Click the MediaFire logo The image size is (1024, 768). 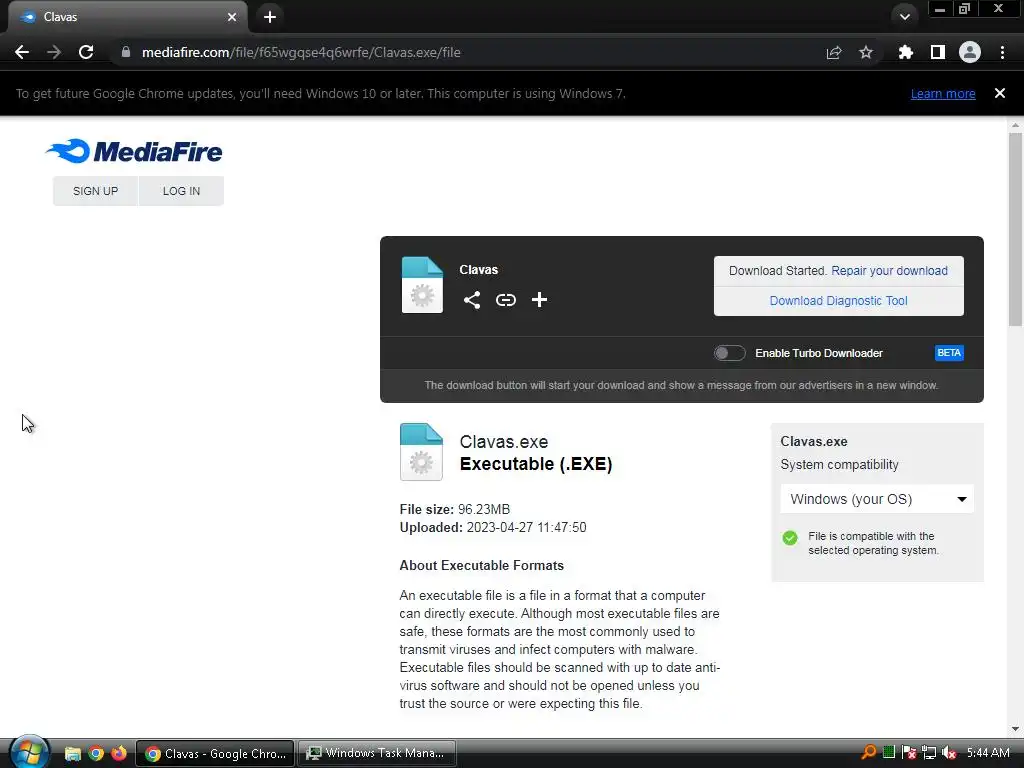click(x=134, y=152)
